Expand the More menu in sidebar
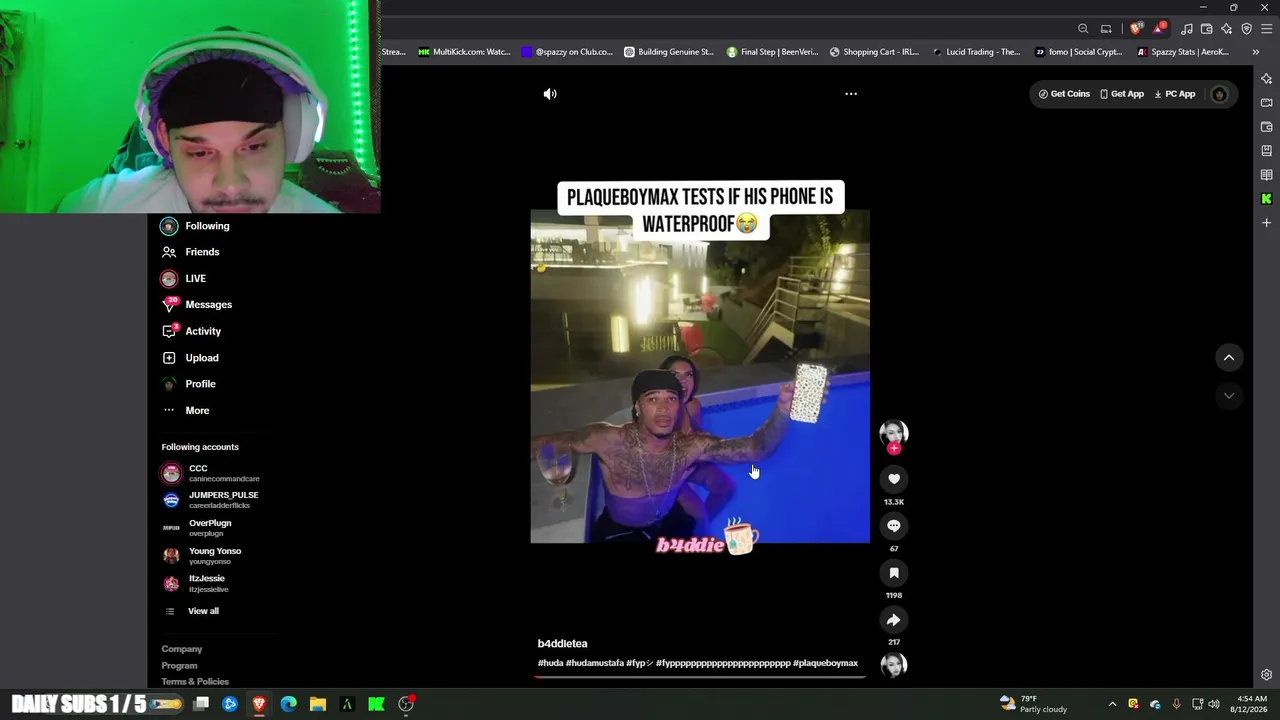The width and height of the screenshot is (1280, 720). [186, 411]
